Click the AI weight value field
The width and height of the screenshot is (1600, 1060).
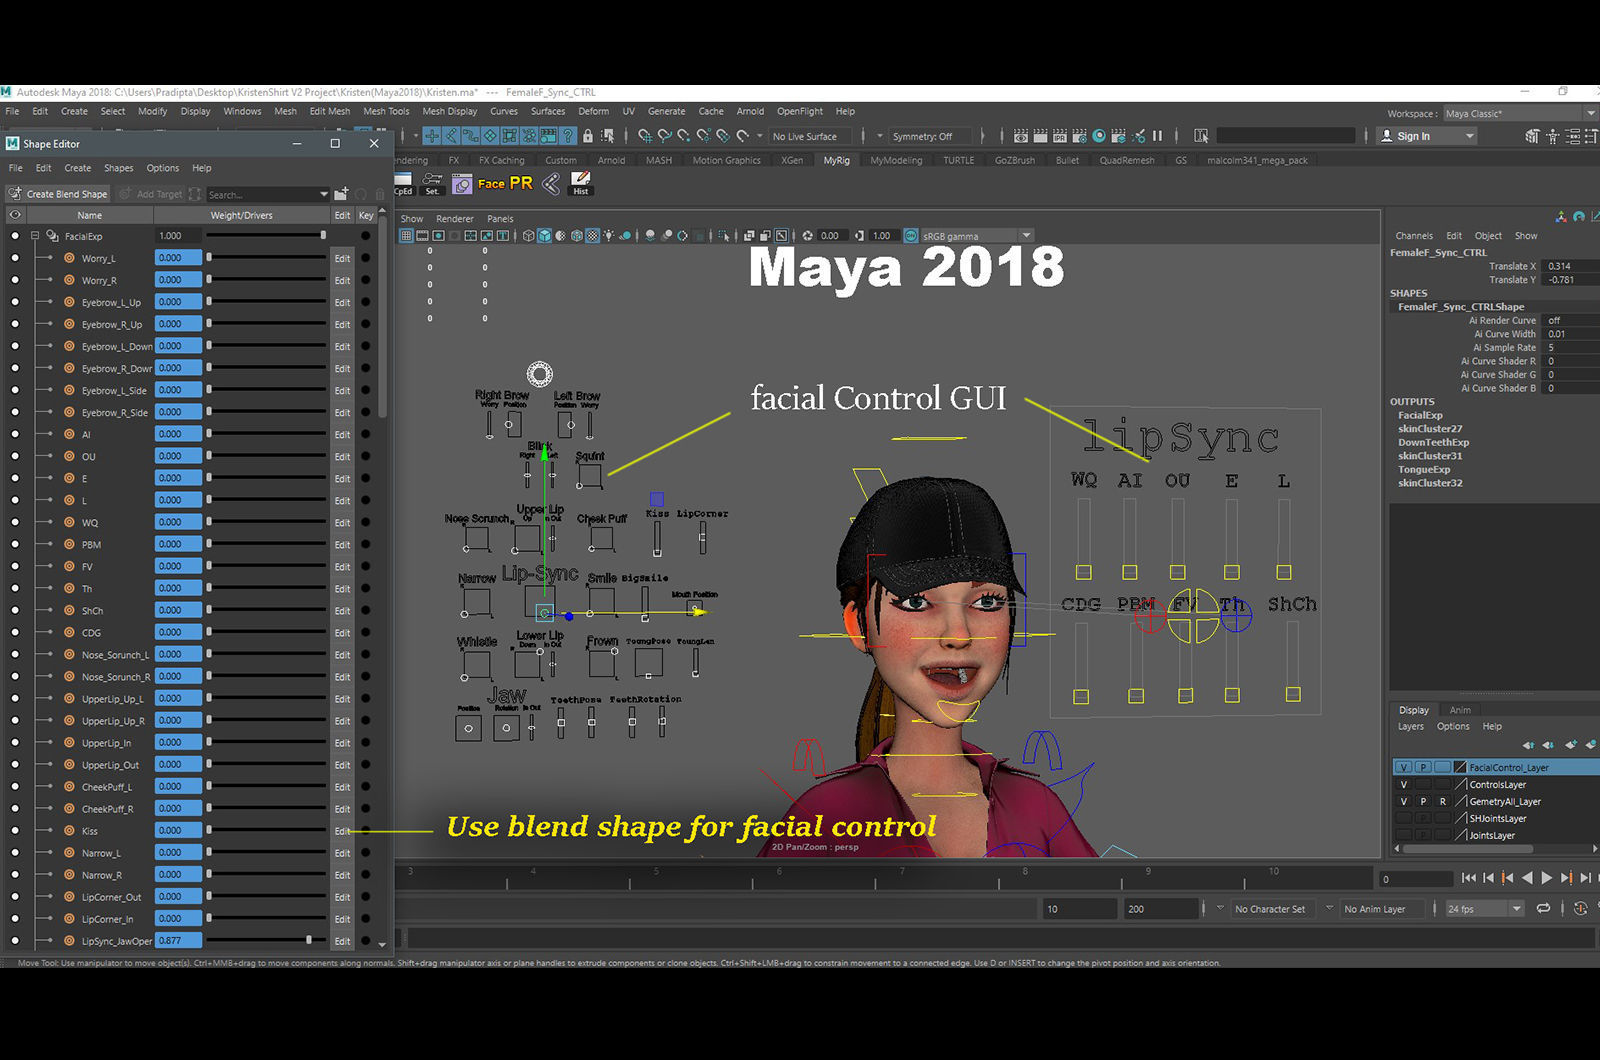[x=179, y=434]
